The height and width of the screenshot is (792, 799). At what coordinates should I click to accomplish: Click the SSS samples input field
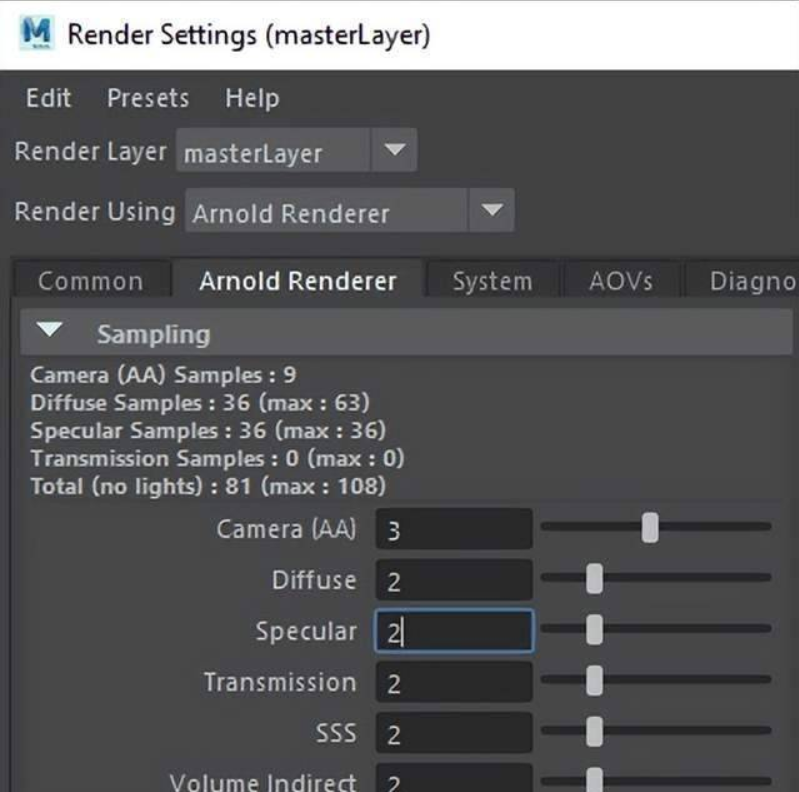453,734
